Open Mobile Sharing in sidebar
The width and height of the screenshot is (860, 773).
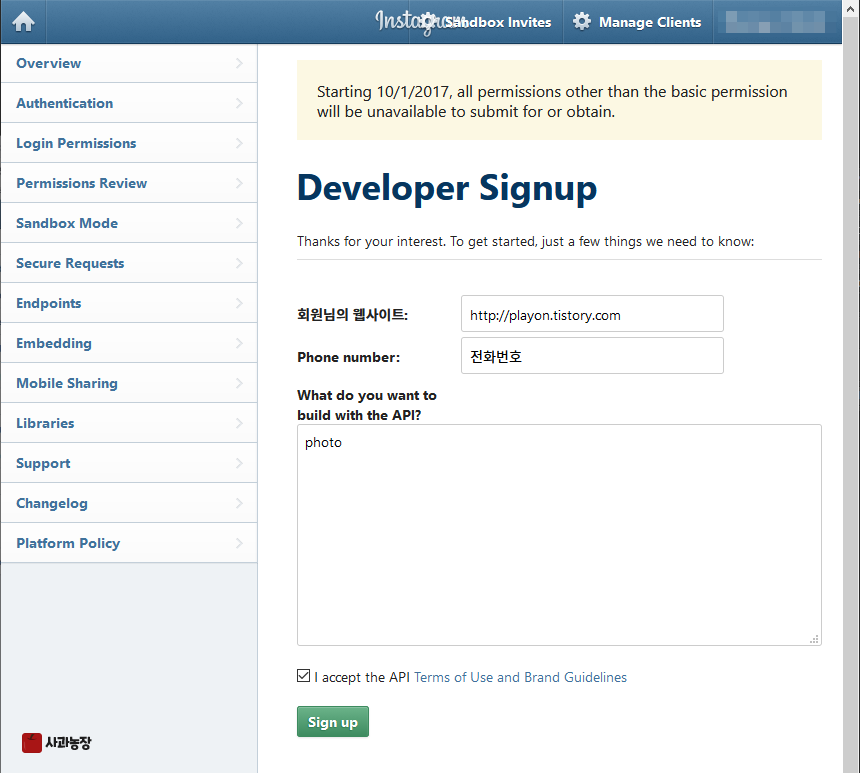(129, 383)
